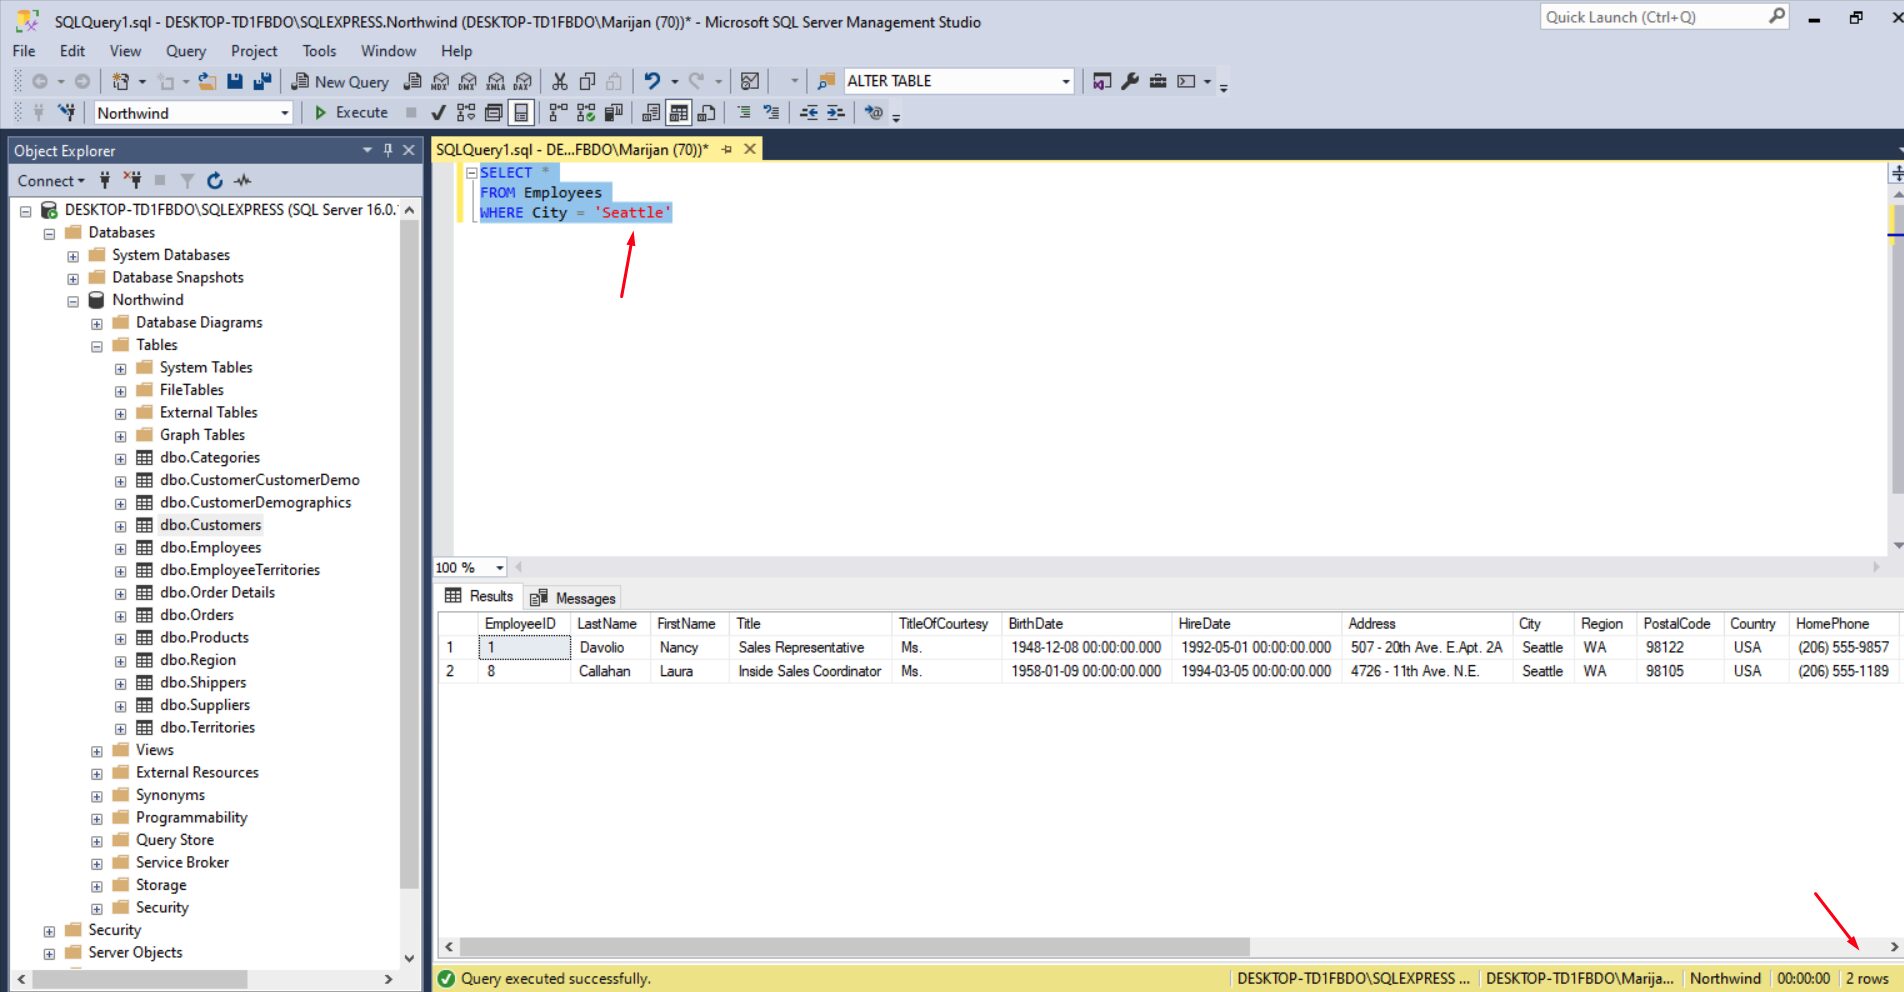The height and width of the screenshot is (992, 1904).
Task: Click the Properties Window wrench icon
Action: 1130,81
